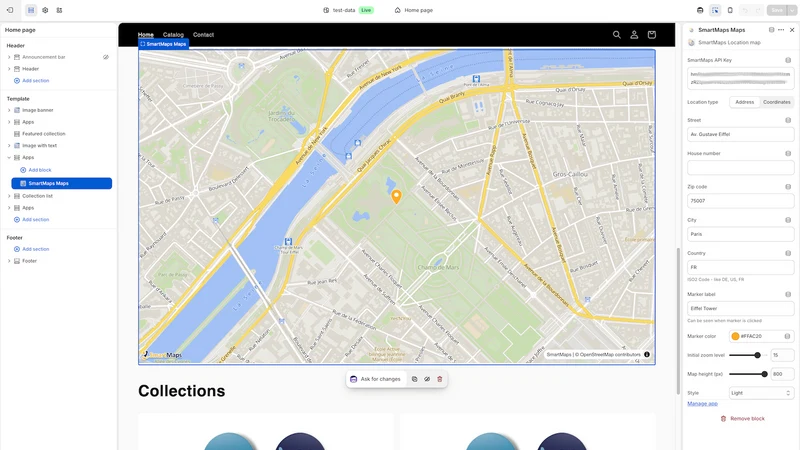Screen dimensions: 800x450
Task: Expand the Announcement bar section
Action: point(9,57)
